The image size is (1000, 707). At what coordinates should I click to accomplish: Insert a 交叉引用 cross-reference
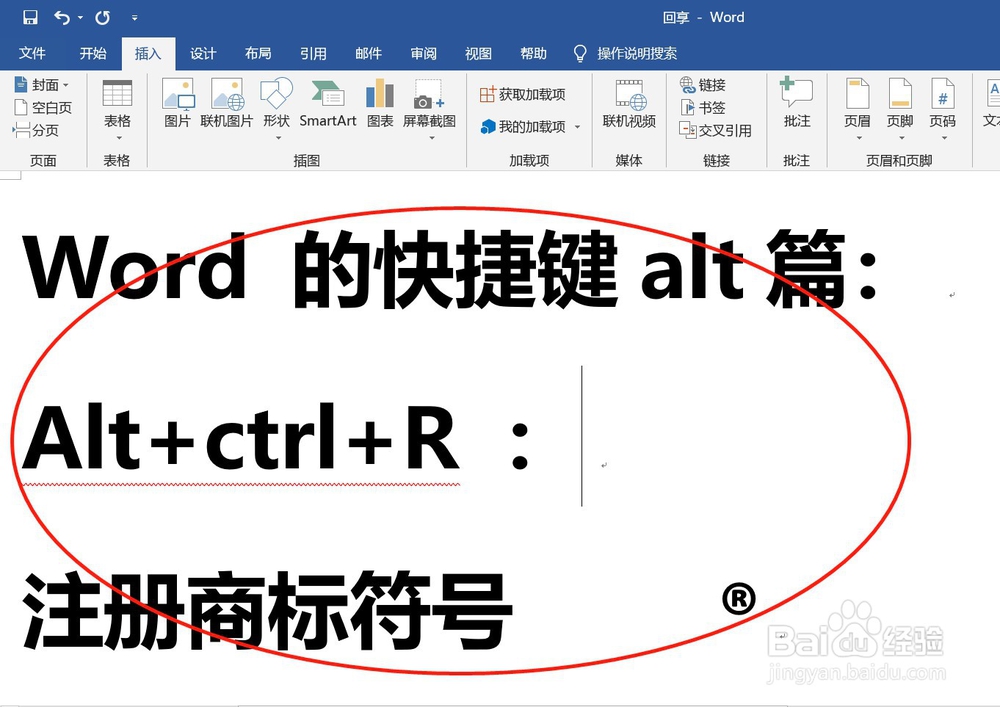(716, 130)
